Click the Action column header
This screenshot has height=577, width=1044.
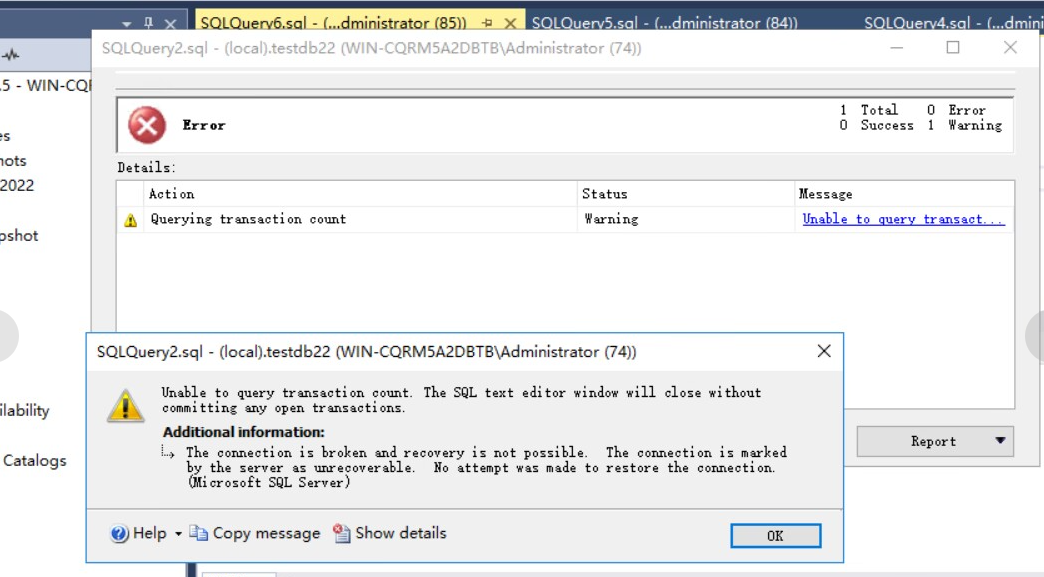tap(360, 194)
